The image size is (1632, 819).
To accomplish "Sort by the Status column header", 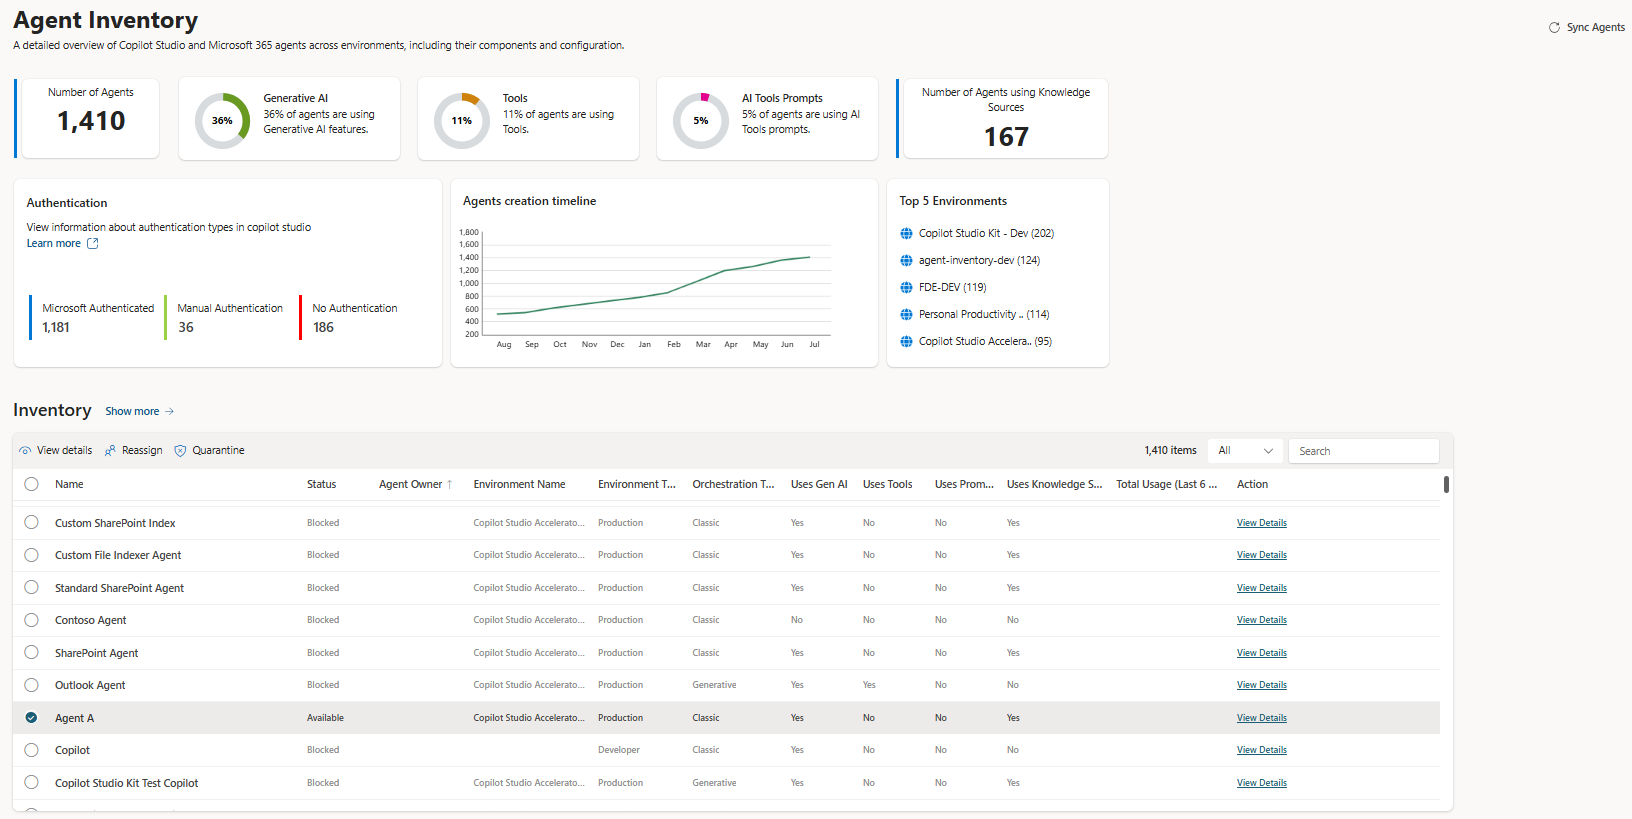I will [x=321, y=484].
